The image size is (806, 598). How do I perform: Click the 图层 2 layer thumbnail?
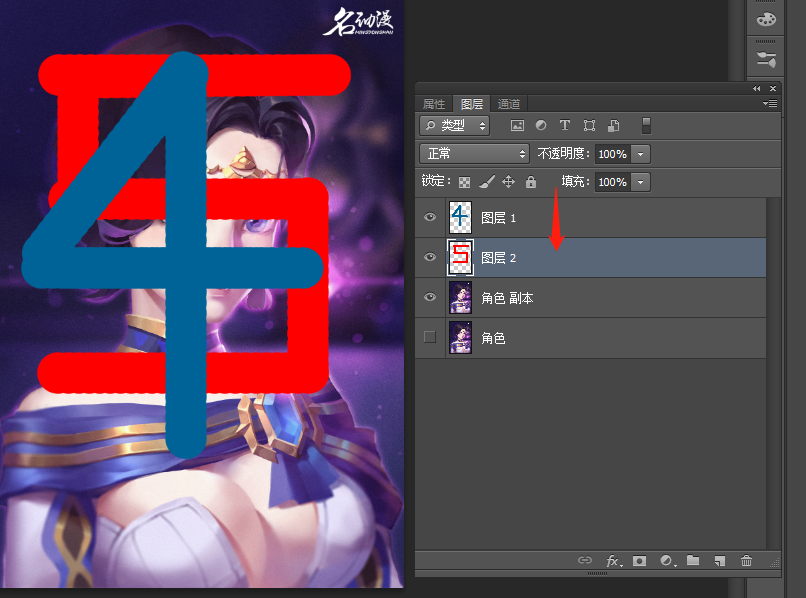point(460,258)
